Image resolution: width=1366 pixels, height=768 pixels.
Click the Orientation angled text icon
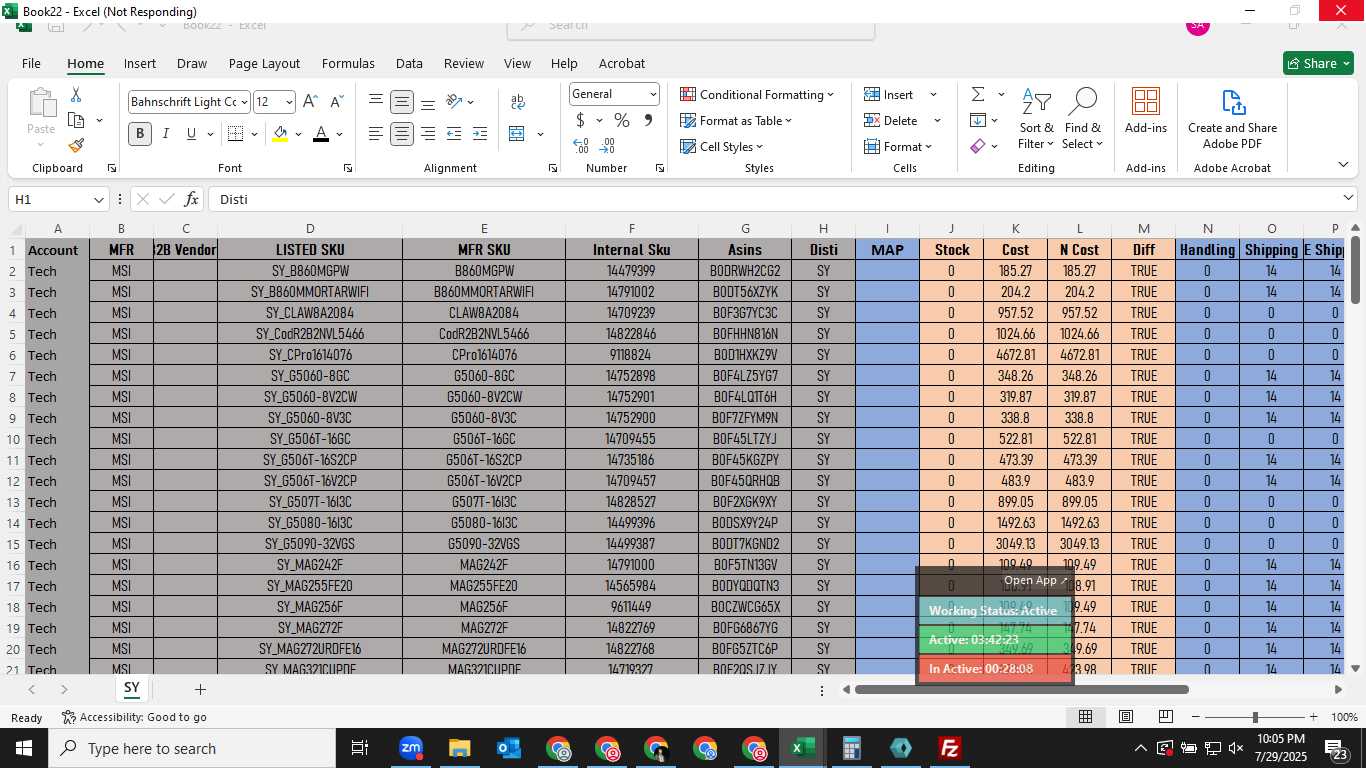[454, 102]
